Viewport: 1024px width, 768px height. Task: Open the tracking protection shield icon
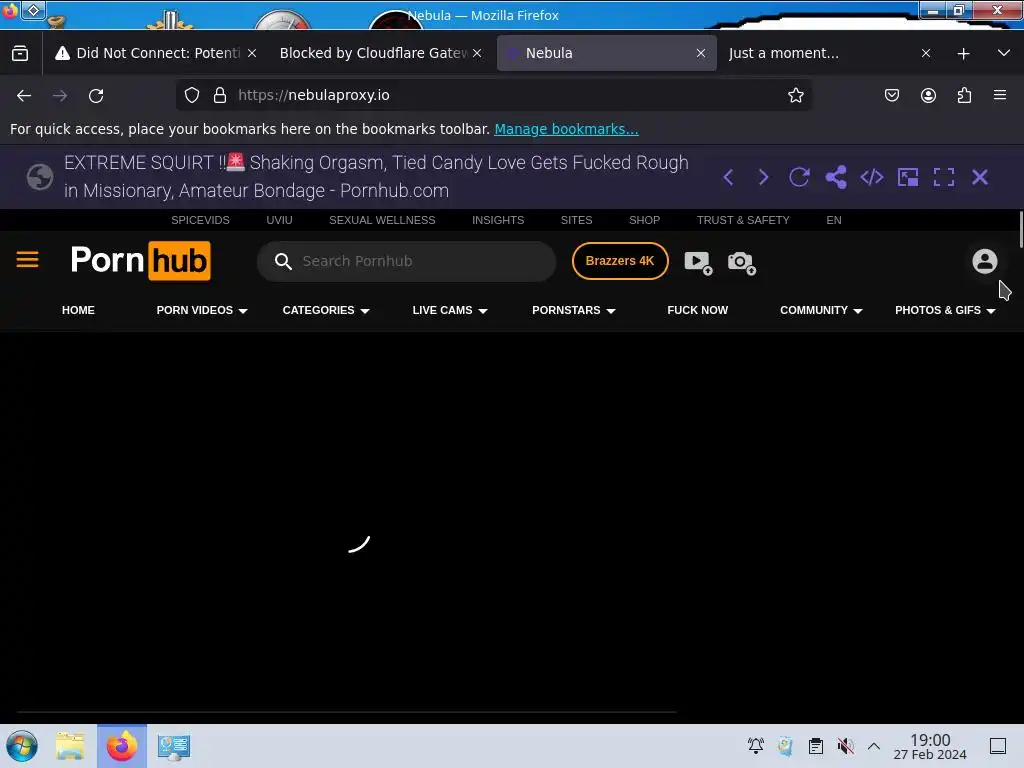click(x=192, y=95)
